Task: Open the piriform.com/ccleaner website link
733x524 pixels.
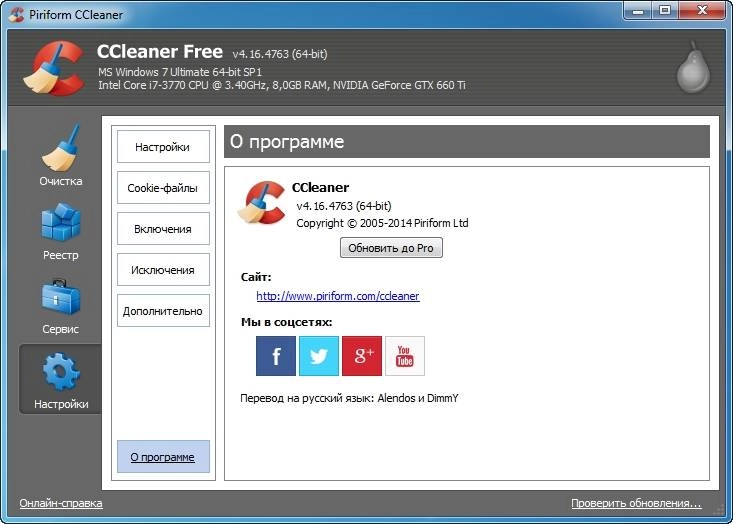Action: point(338,296)
